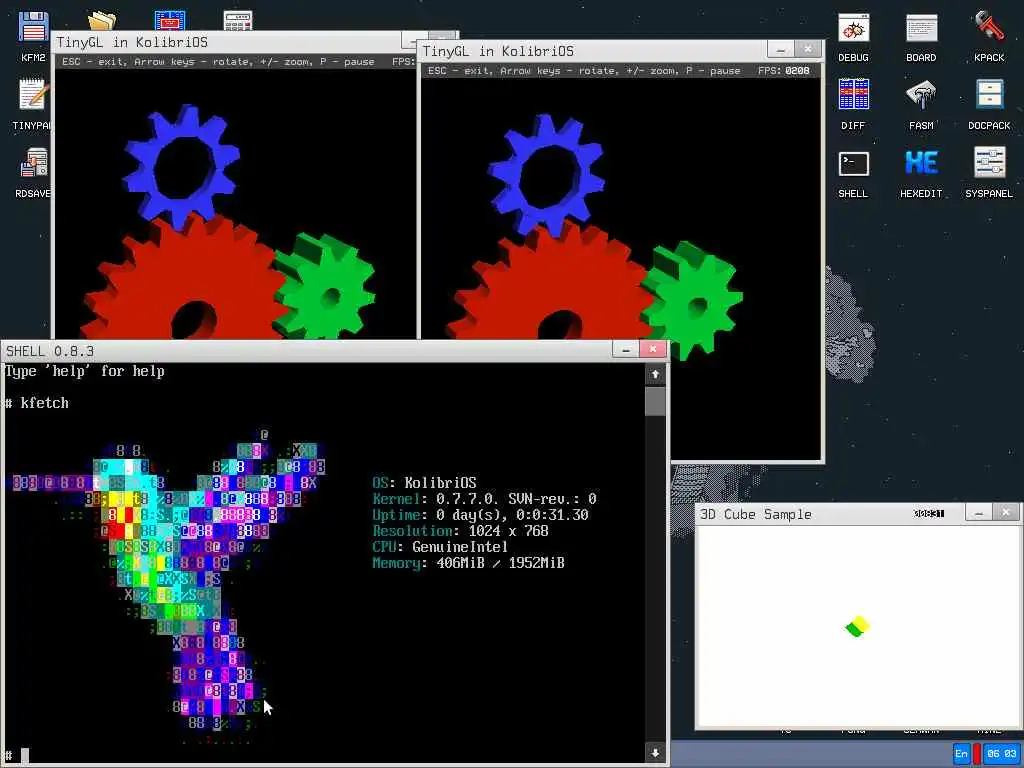This screenshot has height=768, width=1024.
Task: Click the counter in the 3D Cube Sample title
Action: [x=929, y=513]
